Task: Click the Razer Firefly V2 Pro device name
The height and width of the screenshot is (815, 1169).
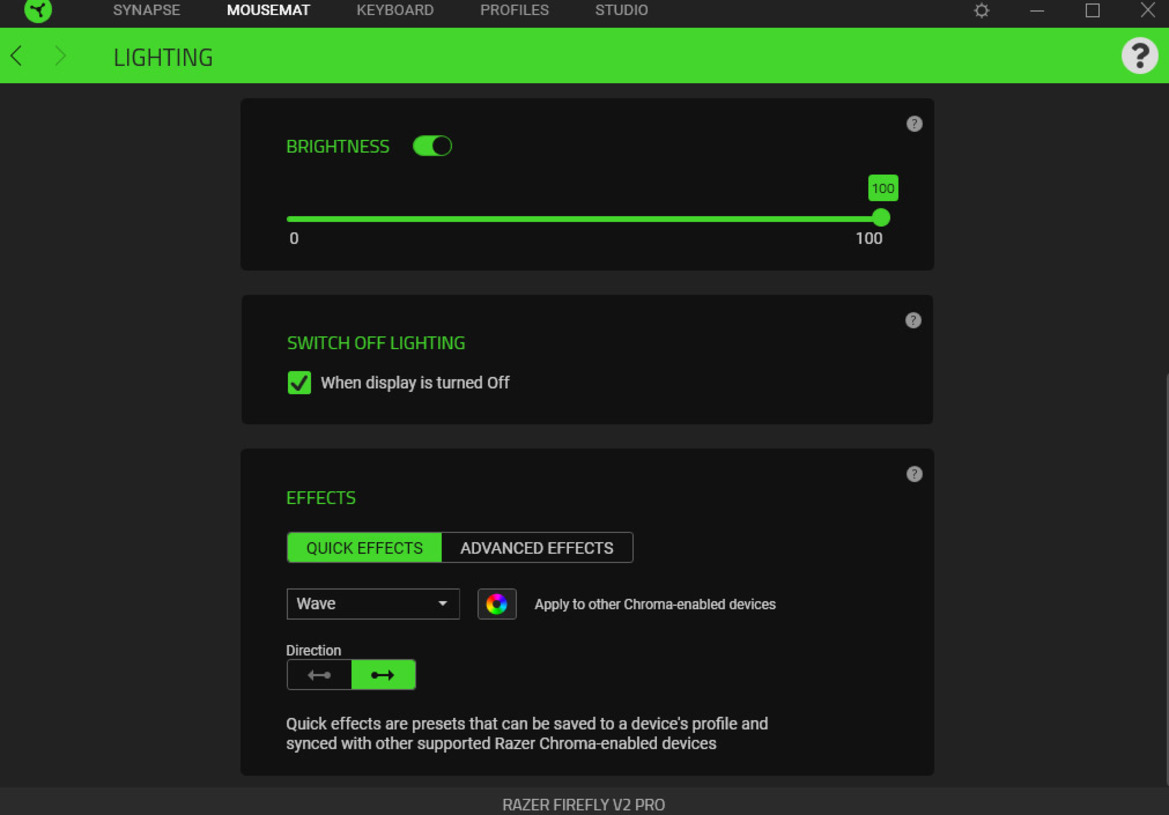Action: (584, 805)
